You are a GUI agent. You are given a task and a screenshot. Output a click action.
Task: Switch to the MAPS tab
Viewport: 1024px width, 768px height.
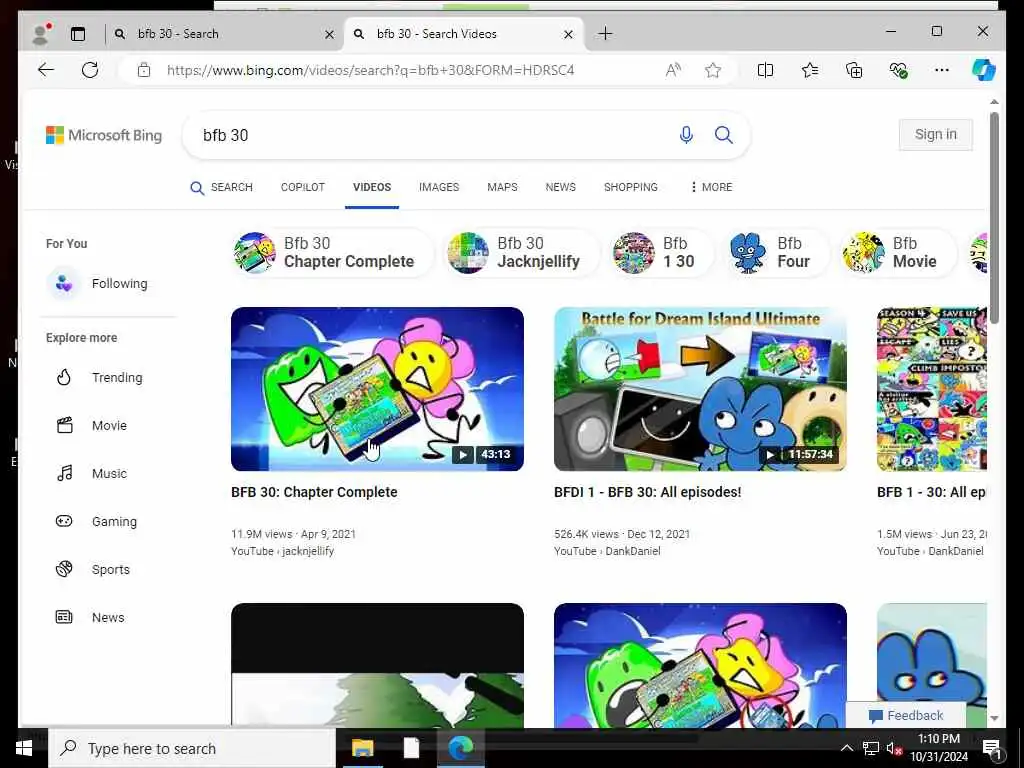tap(502, 187)
